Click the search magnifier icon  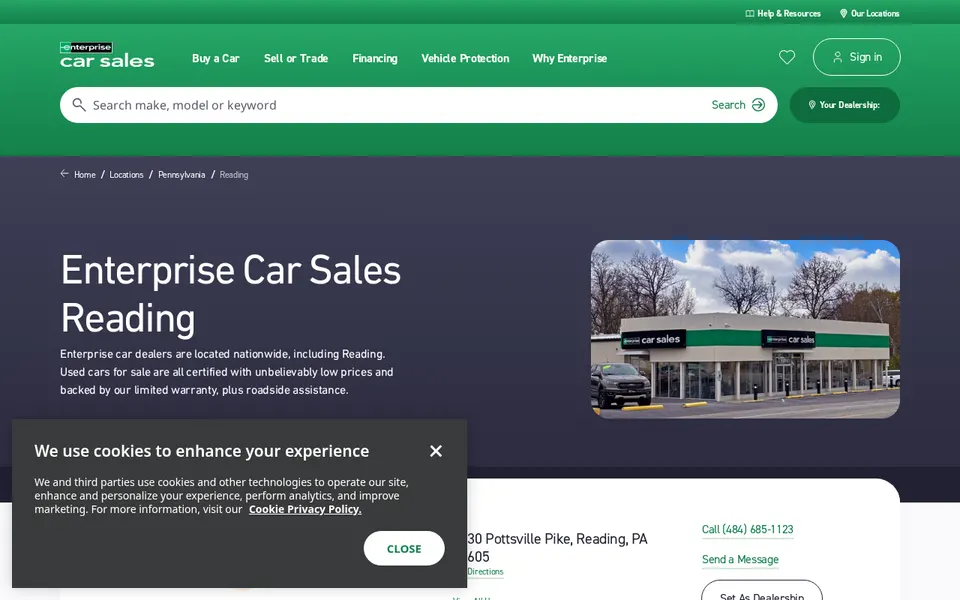click(79, 105)
